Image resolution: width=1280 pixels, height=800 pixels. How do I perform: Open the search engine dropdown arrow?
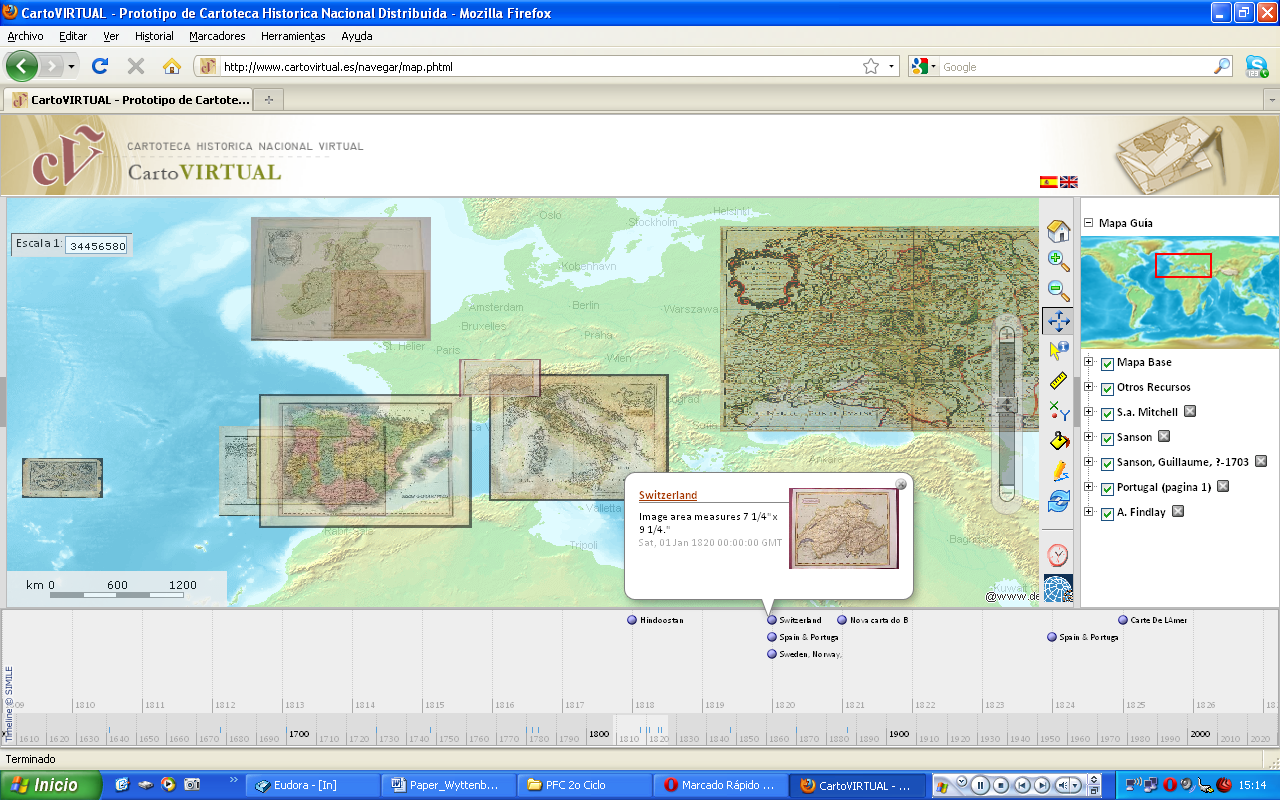pos(934,67)
